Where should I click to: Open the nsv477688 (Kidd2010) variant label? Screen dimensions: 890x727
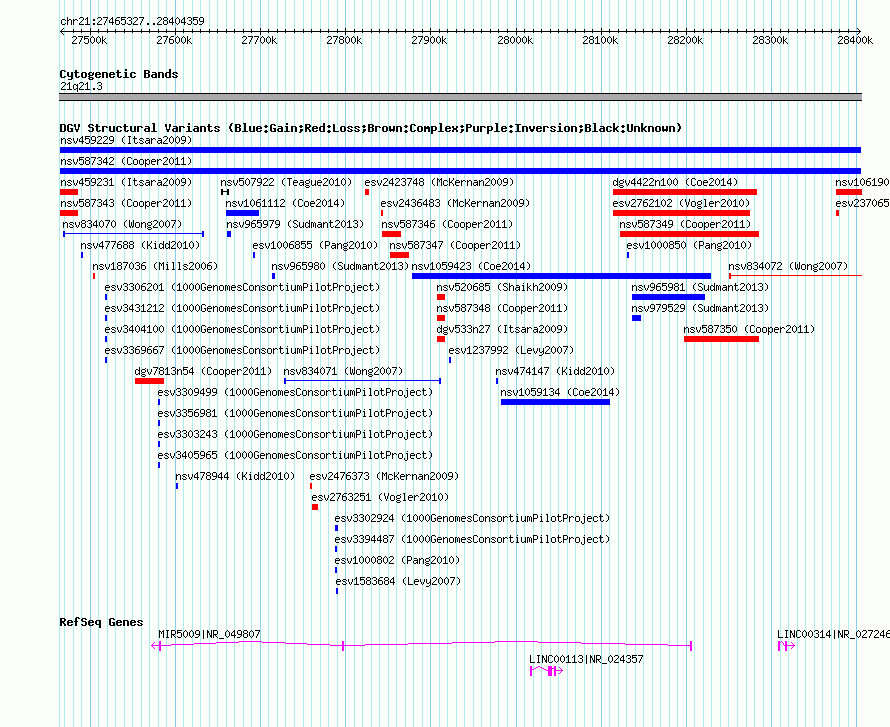point(140,245)
